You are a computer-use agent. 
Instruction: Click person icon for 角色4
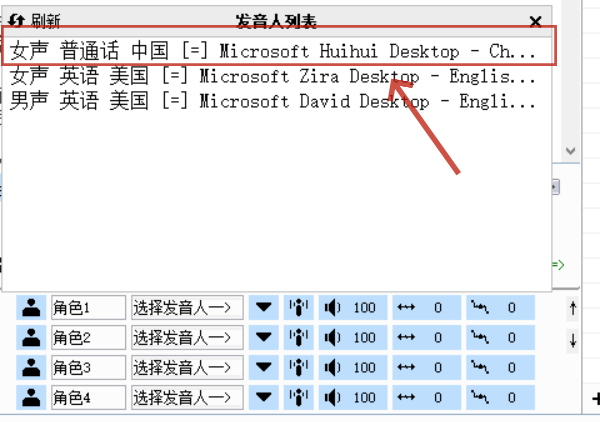coord(31,397)
